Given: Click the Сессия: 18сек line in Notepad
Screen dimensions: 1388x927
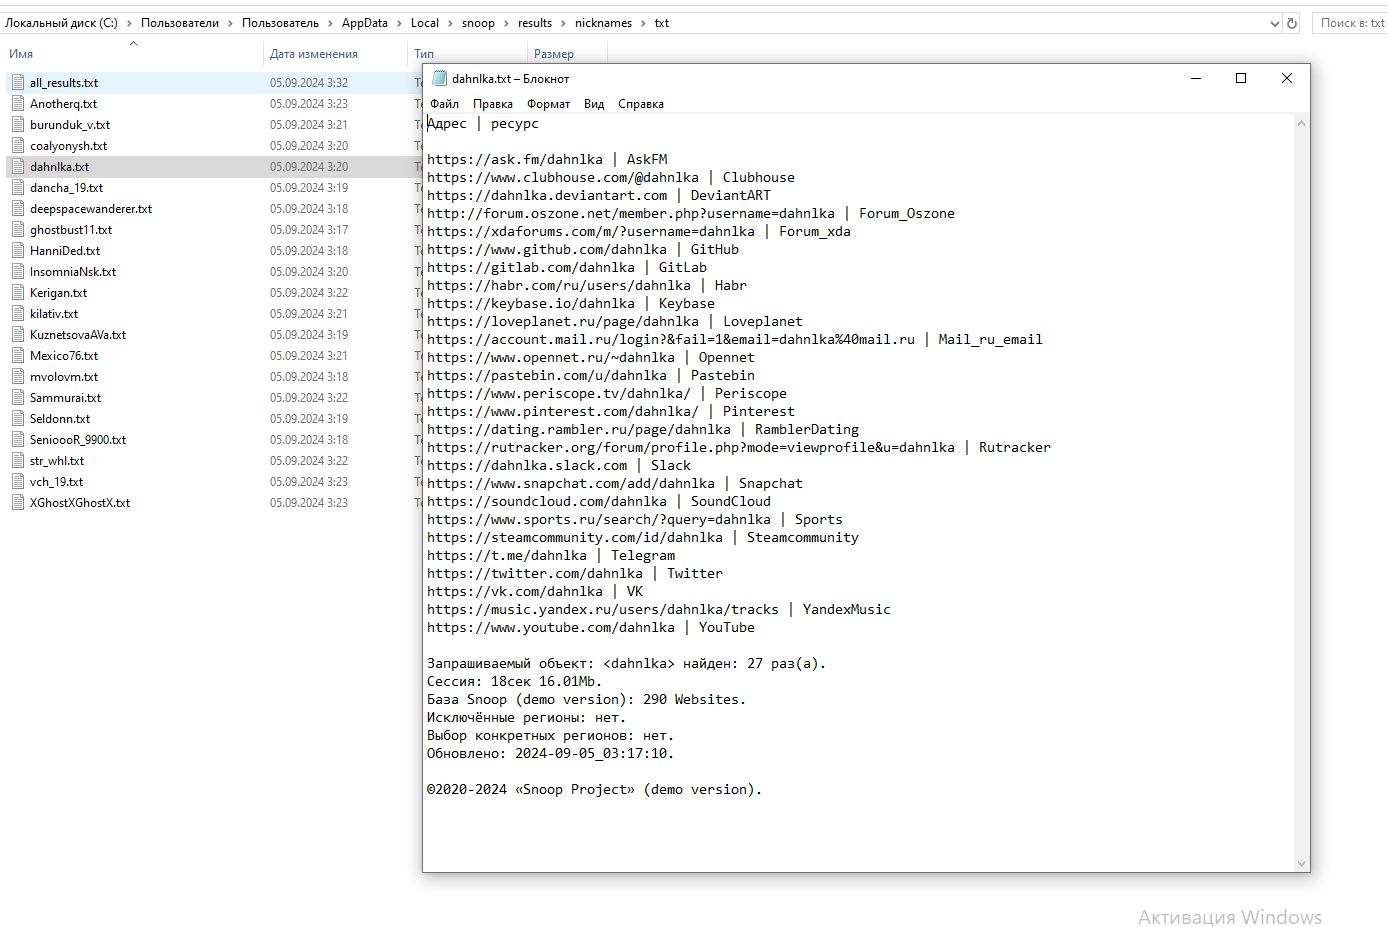Looking at the screenshot, I should (x=515, y=682).
